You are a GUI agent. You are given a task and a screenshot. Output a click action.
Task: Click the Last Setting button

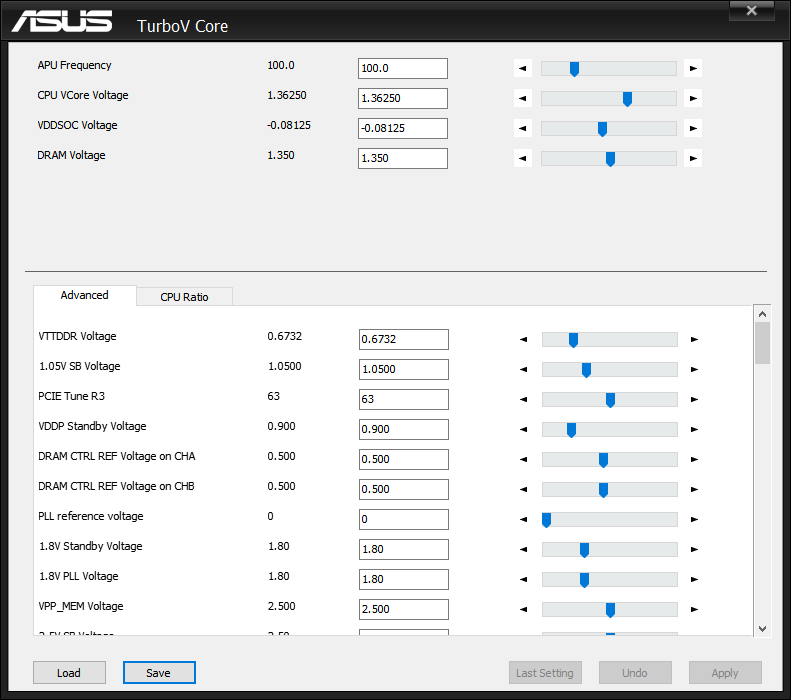click(545, 673)
